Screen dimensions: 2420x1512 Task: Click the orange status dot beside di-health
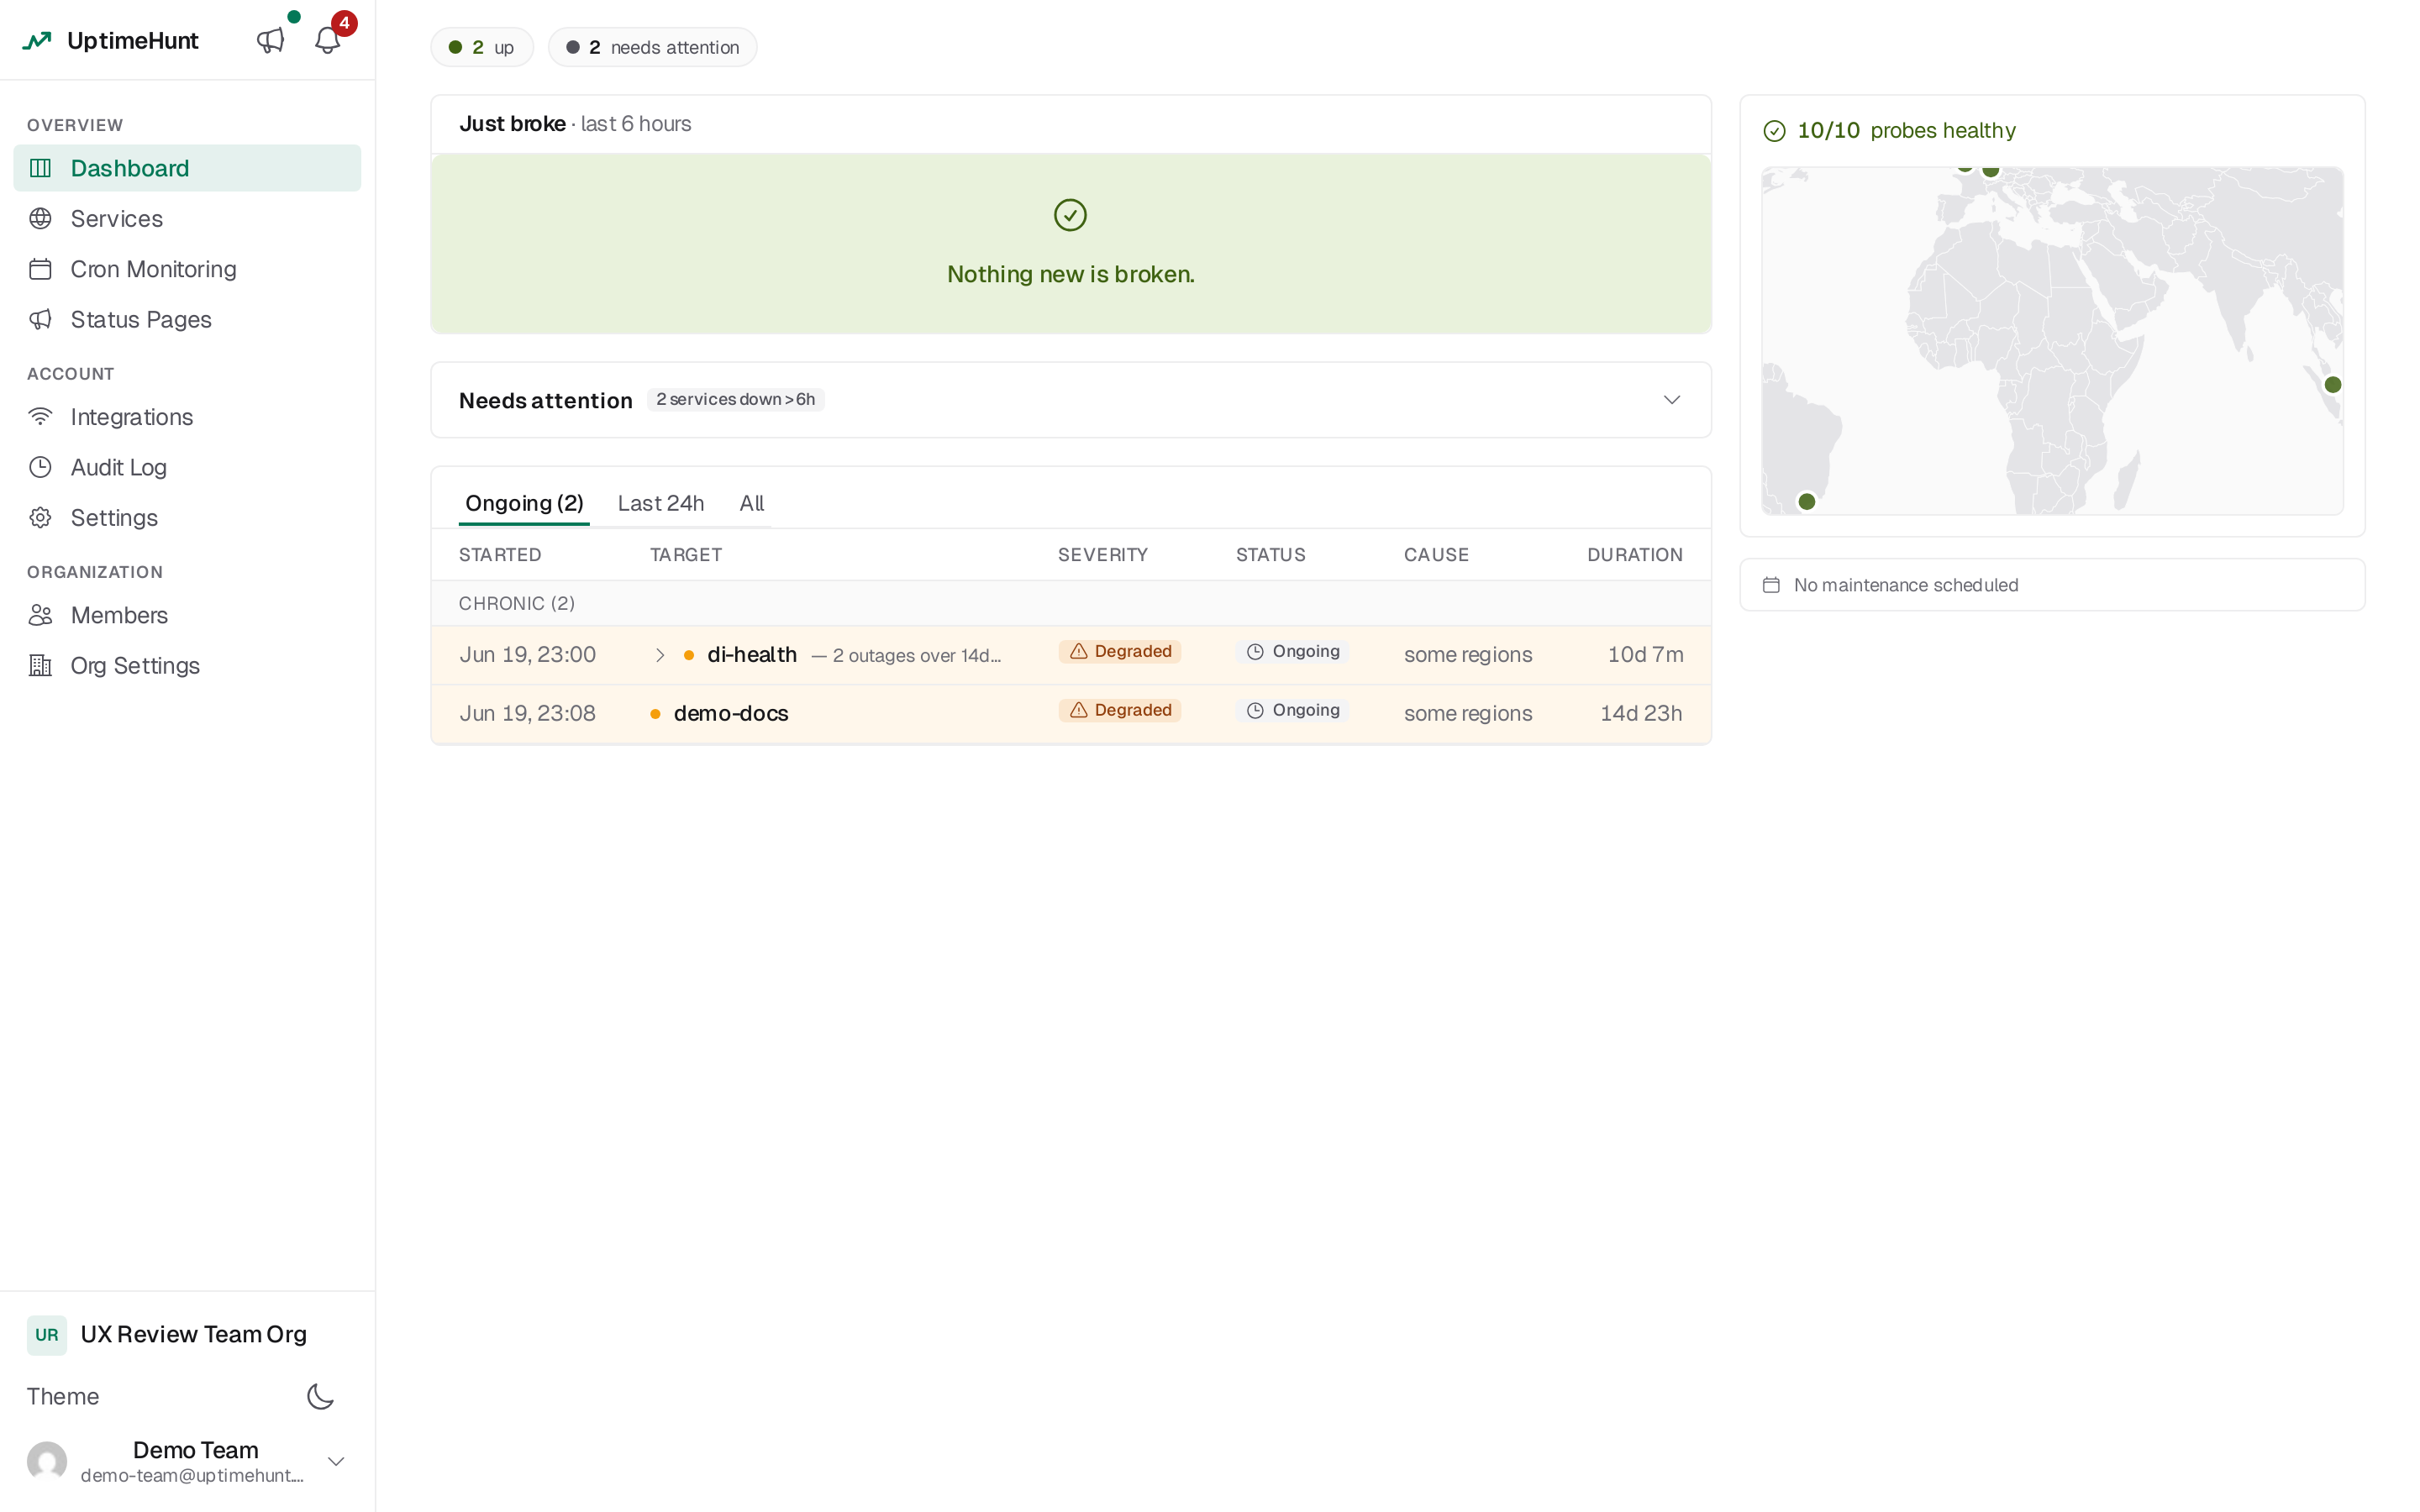point(689,655)
